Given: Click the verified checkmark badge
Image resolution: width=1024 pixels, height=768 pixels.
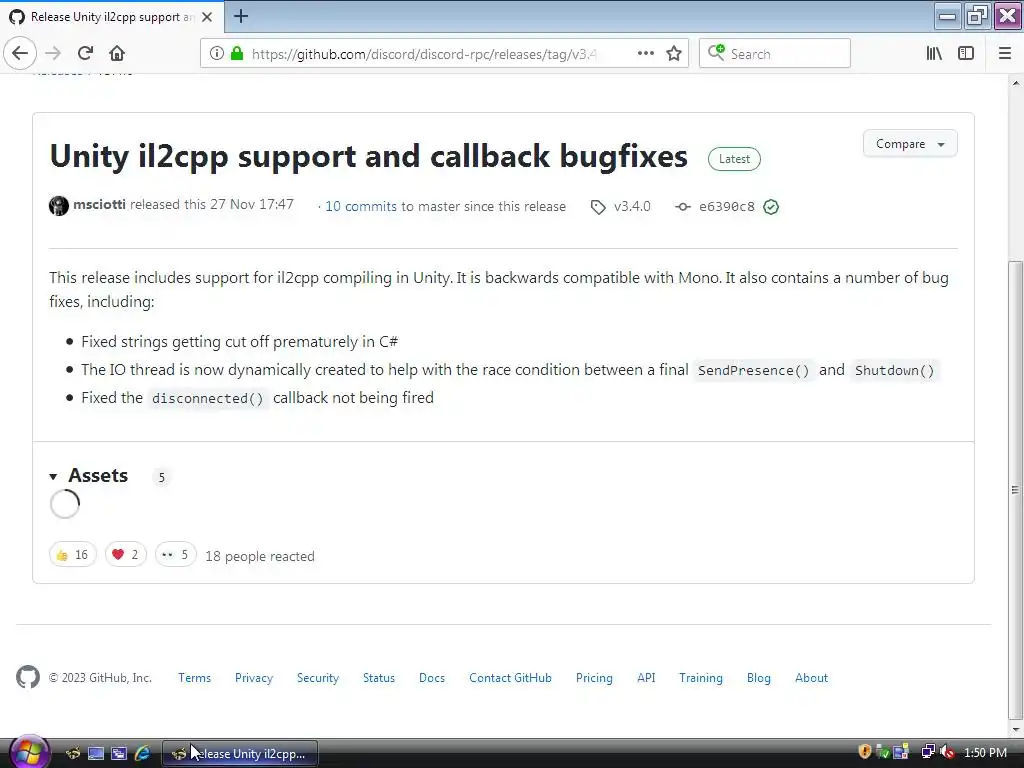Looking at the screenshot, I should coord(771,207).
